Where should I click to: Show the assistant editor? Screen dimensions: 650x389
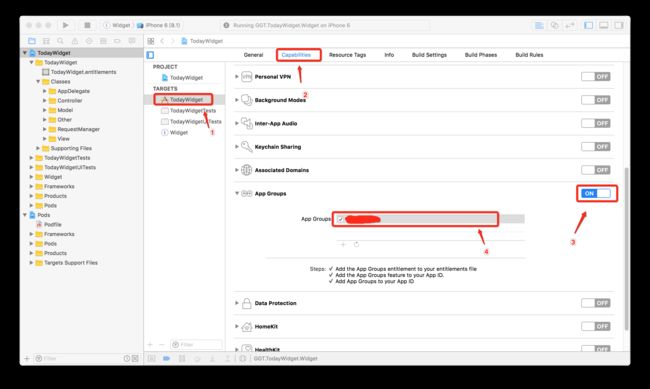click(555, 25)
